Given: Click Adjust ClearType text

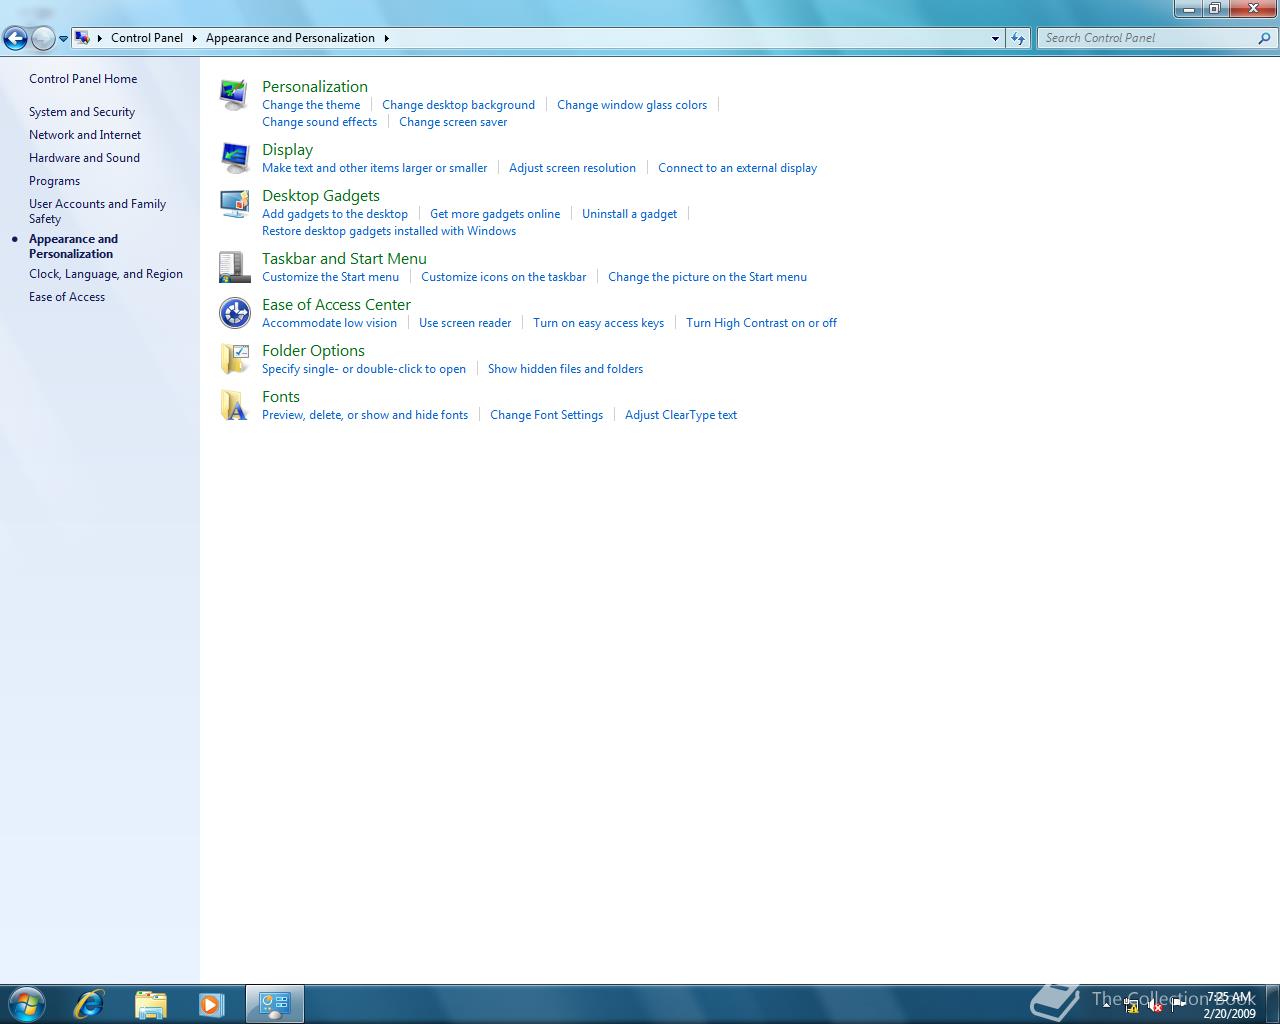Looking at the screenshot, I should 681,415.
